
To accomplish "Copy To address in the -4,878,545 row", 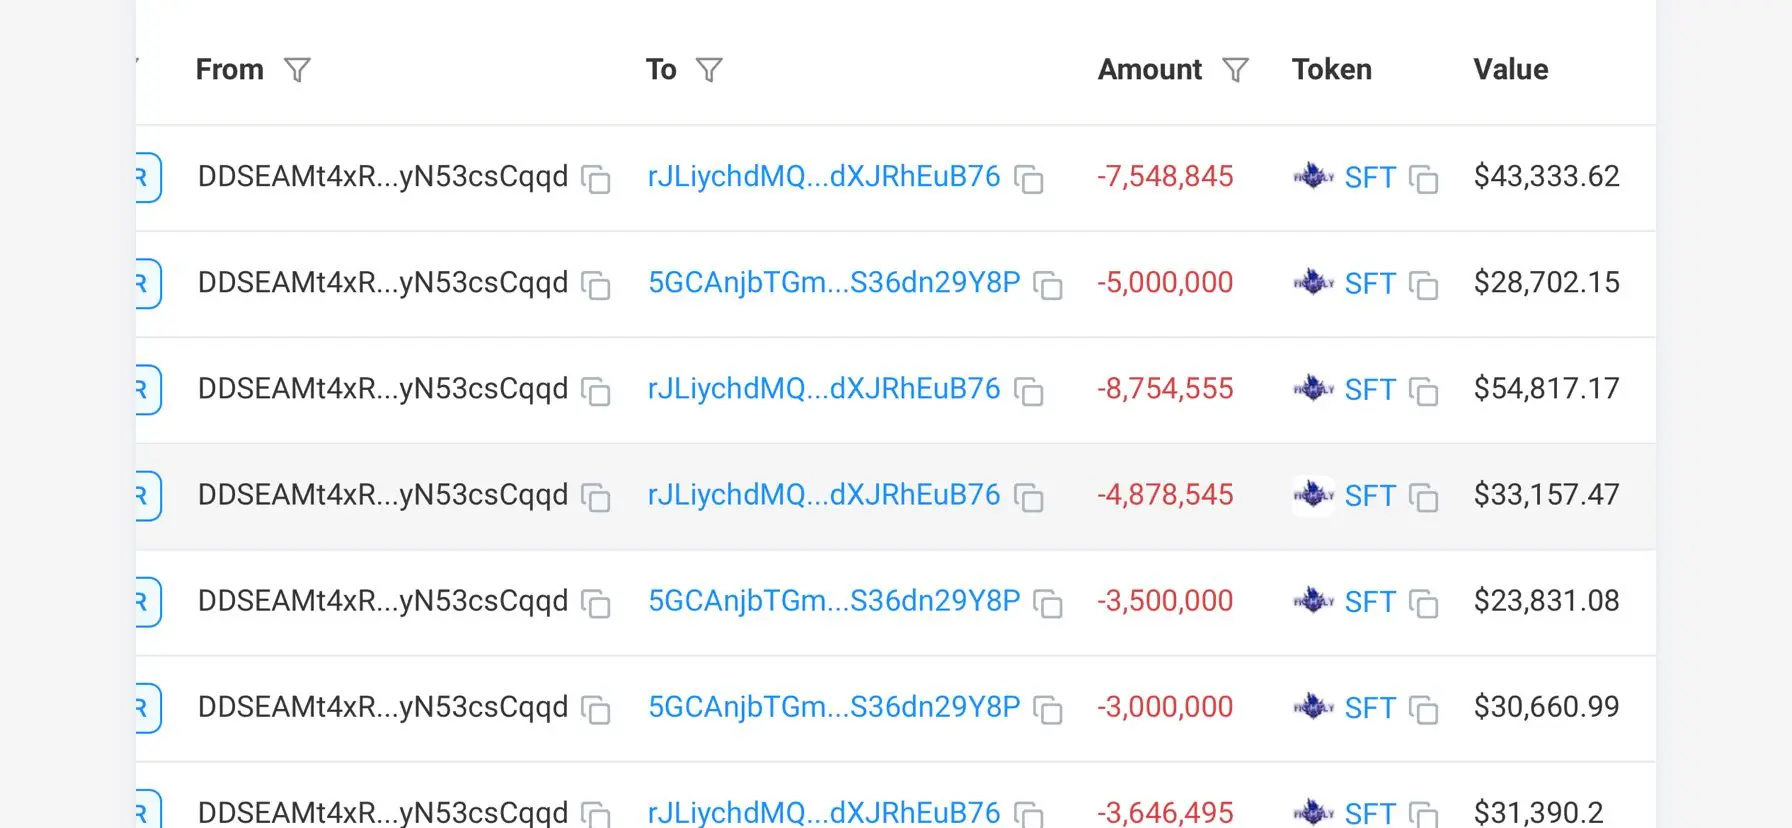I will coord(1029,497).
